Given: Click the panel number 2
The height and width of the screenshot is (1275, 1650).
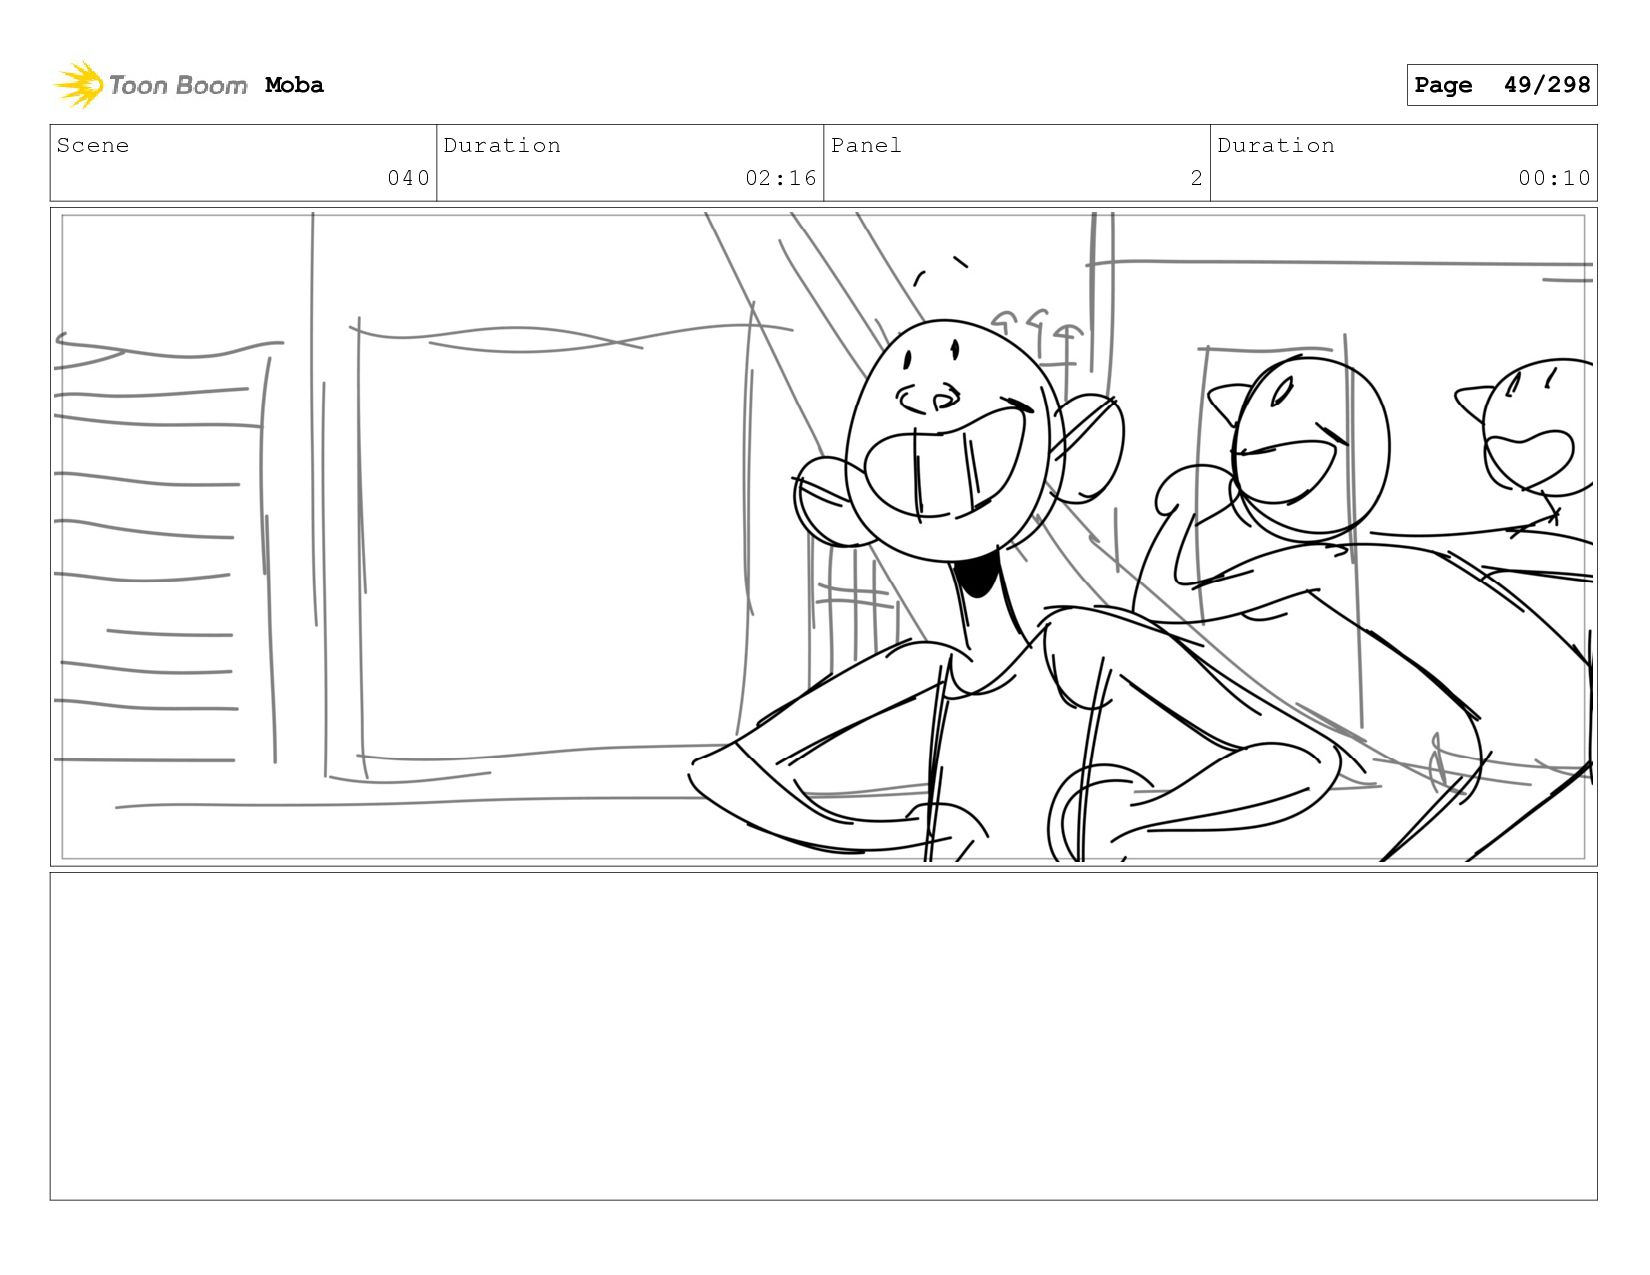Looking at the screenshot, I should point(1196,178).
